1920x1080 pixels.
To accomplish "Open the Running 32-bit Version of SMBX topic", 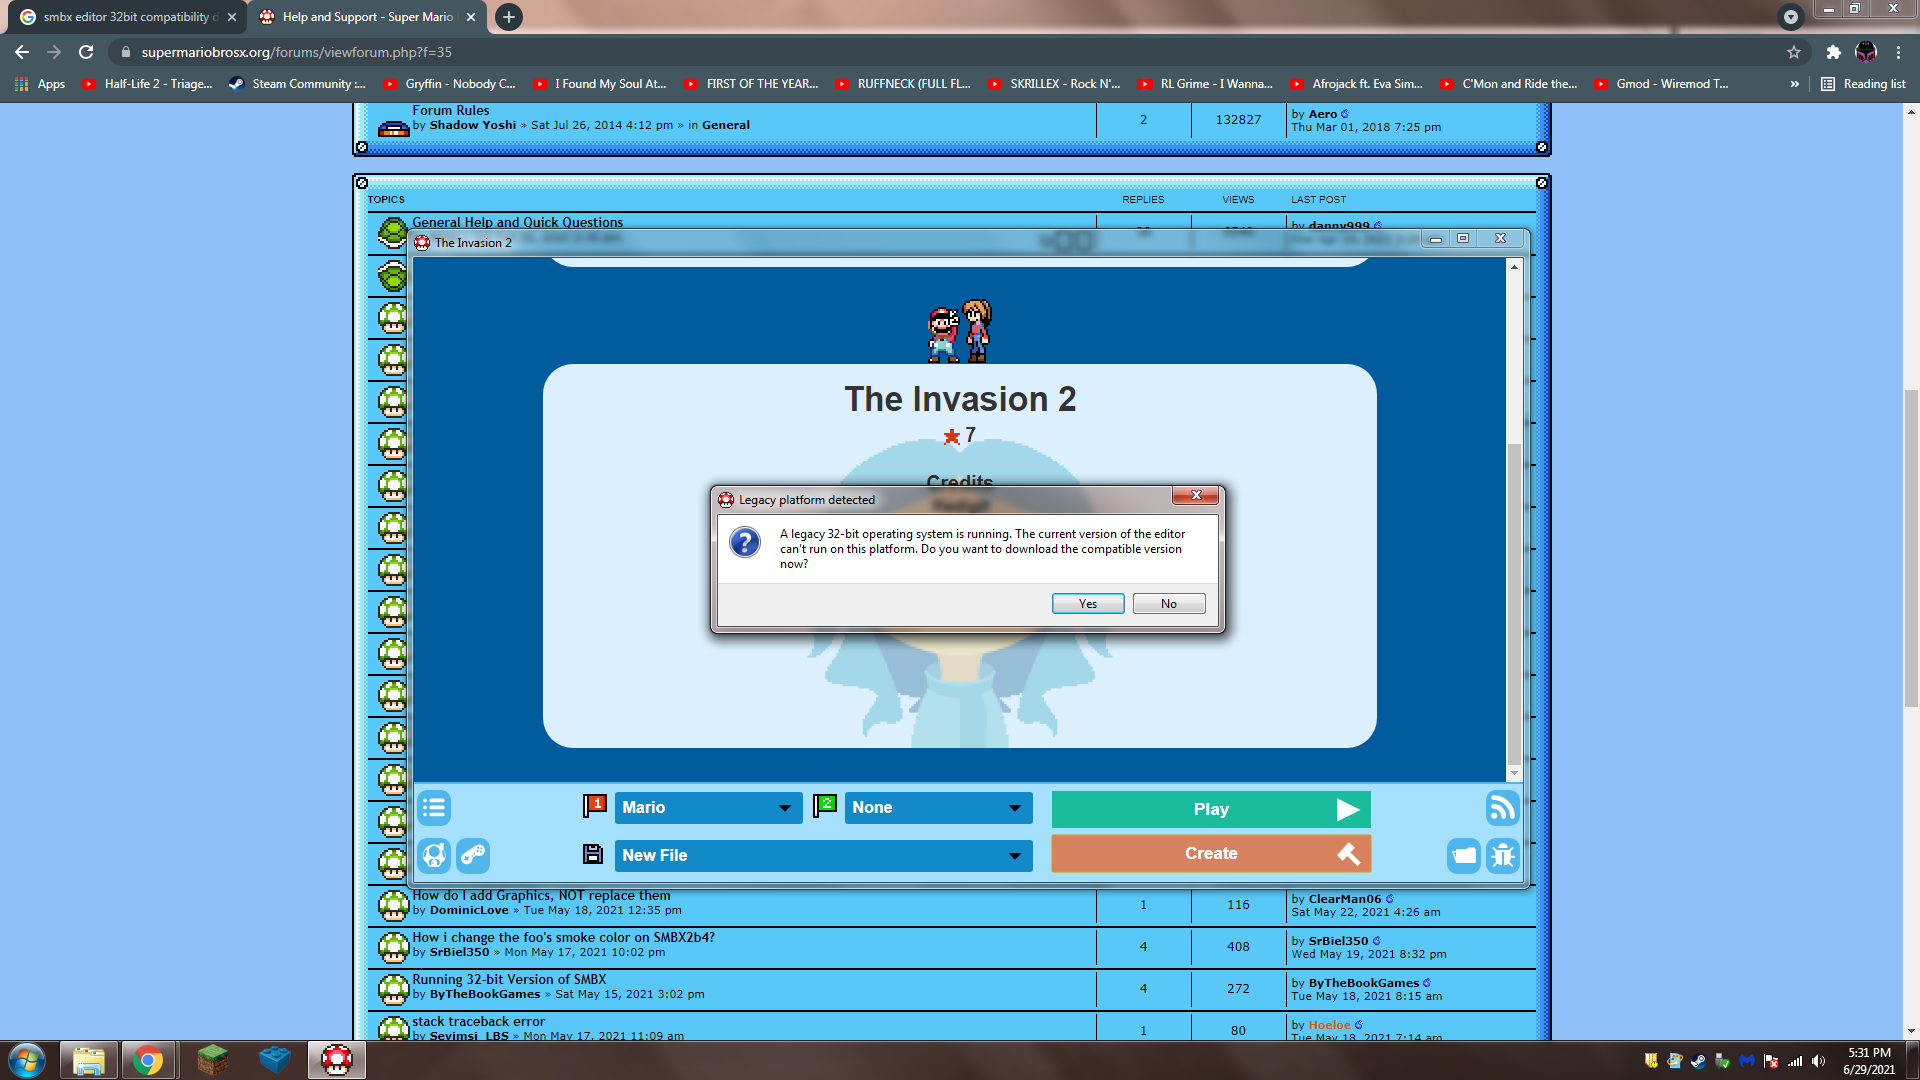I will click(509, 980).
